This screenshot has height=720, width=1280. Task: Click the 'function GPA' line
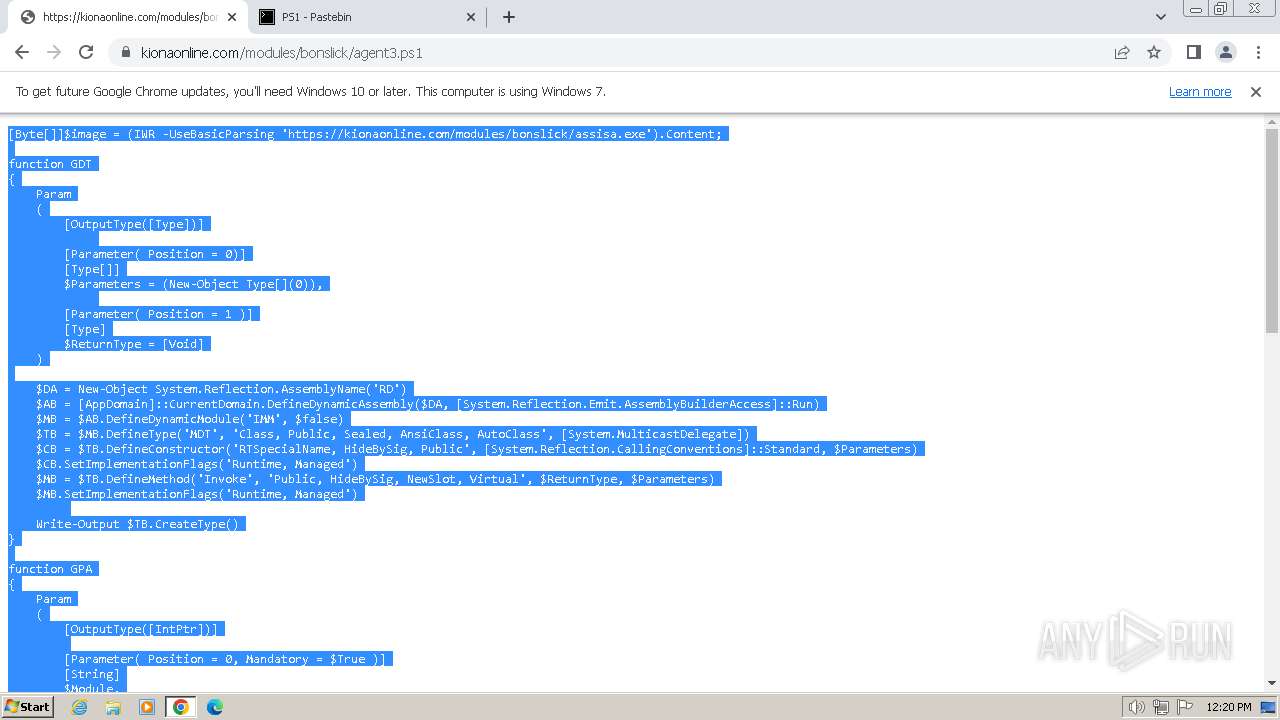pyautogui.click(x=50, y=569)
